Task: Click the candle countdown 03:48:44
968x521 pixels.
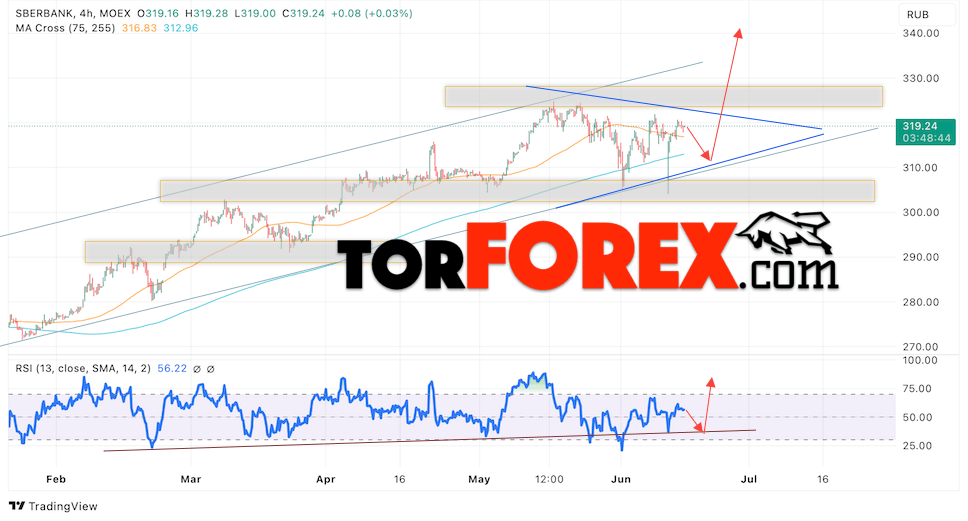Action: [x=927, y=138]
